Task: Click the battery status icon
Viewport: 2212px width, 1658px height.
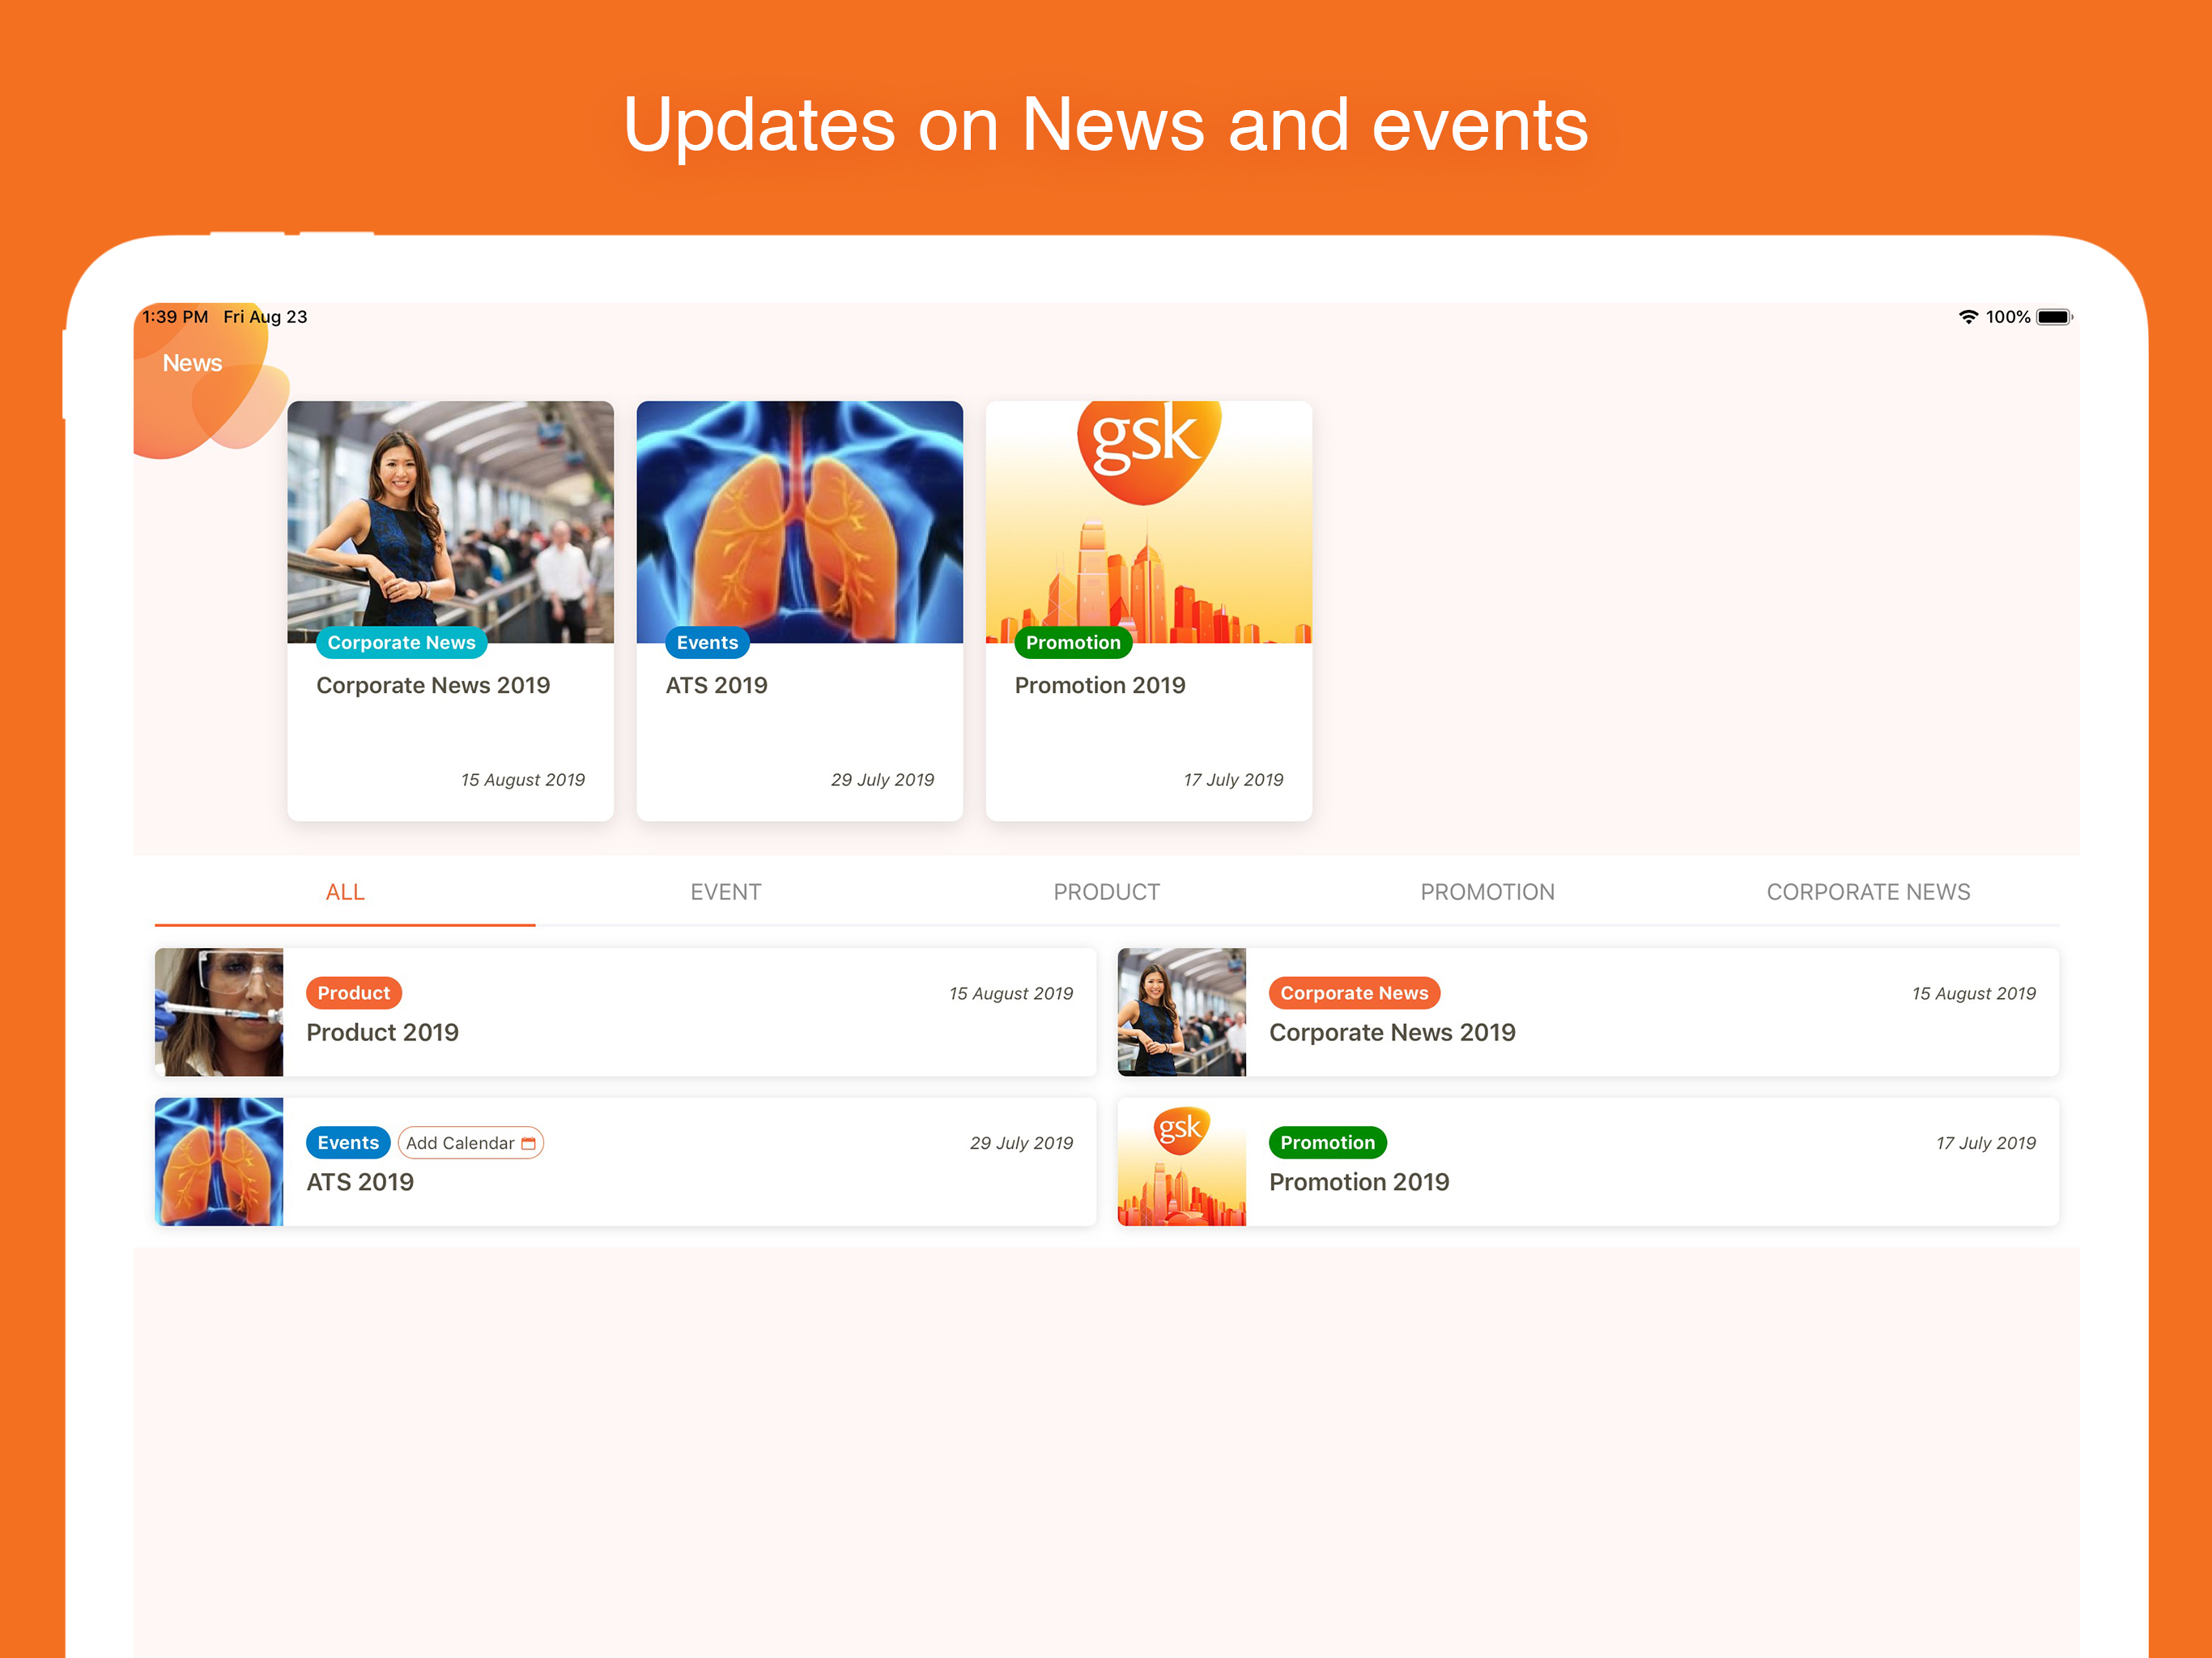Action: (2054, 317)
